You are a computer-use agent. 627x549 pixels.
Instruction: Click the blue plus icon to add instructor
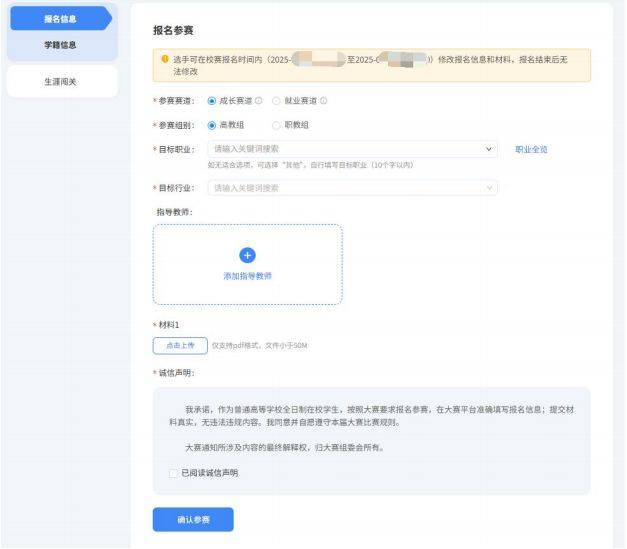tap(247, 255)
